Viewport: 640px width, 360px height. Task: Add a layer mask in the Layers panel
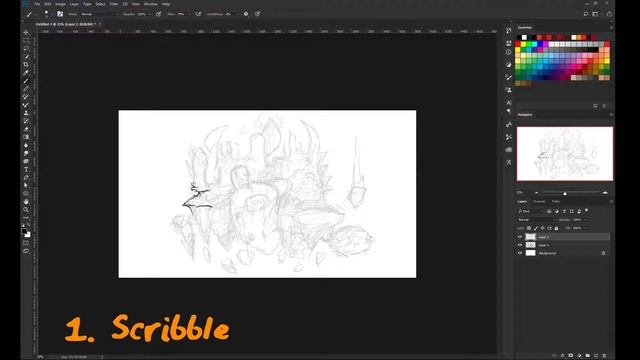pyautogui.click(x=571, y=356)
